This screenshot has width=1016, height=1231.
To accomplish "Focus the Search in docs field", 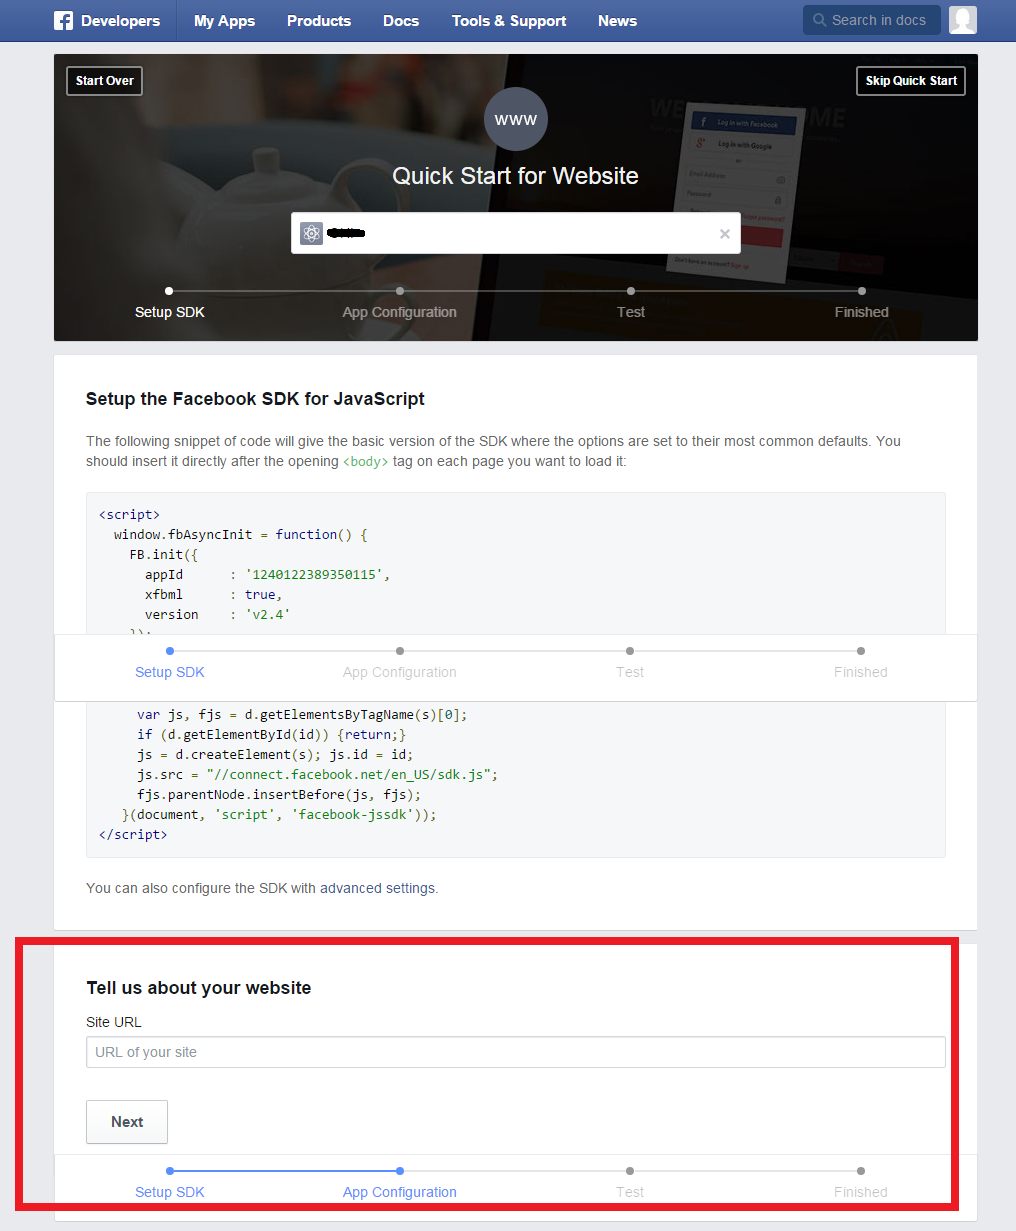I will [872, 20].
